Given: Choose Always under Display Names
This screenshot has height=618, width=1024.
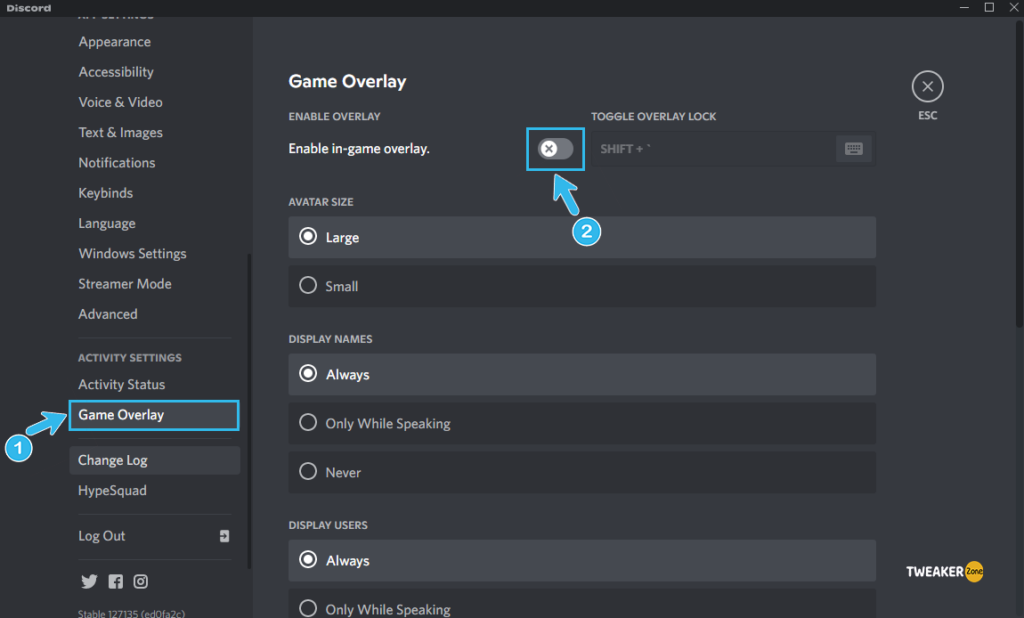Looking at the screenshot, I should [582, 374].
